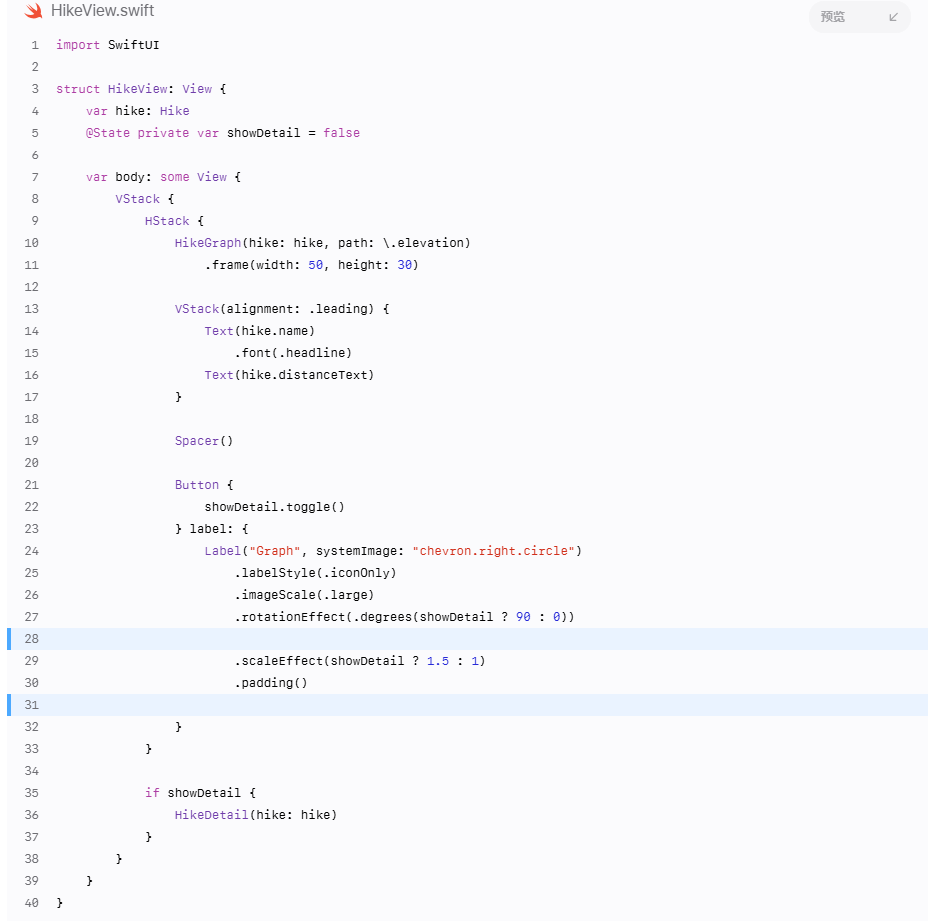Click the Label "Graph" systemImage line
This screenshot has height=921, width=933.
393,552
